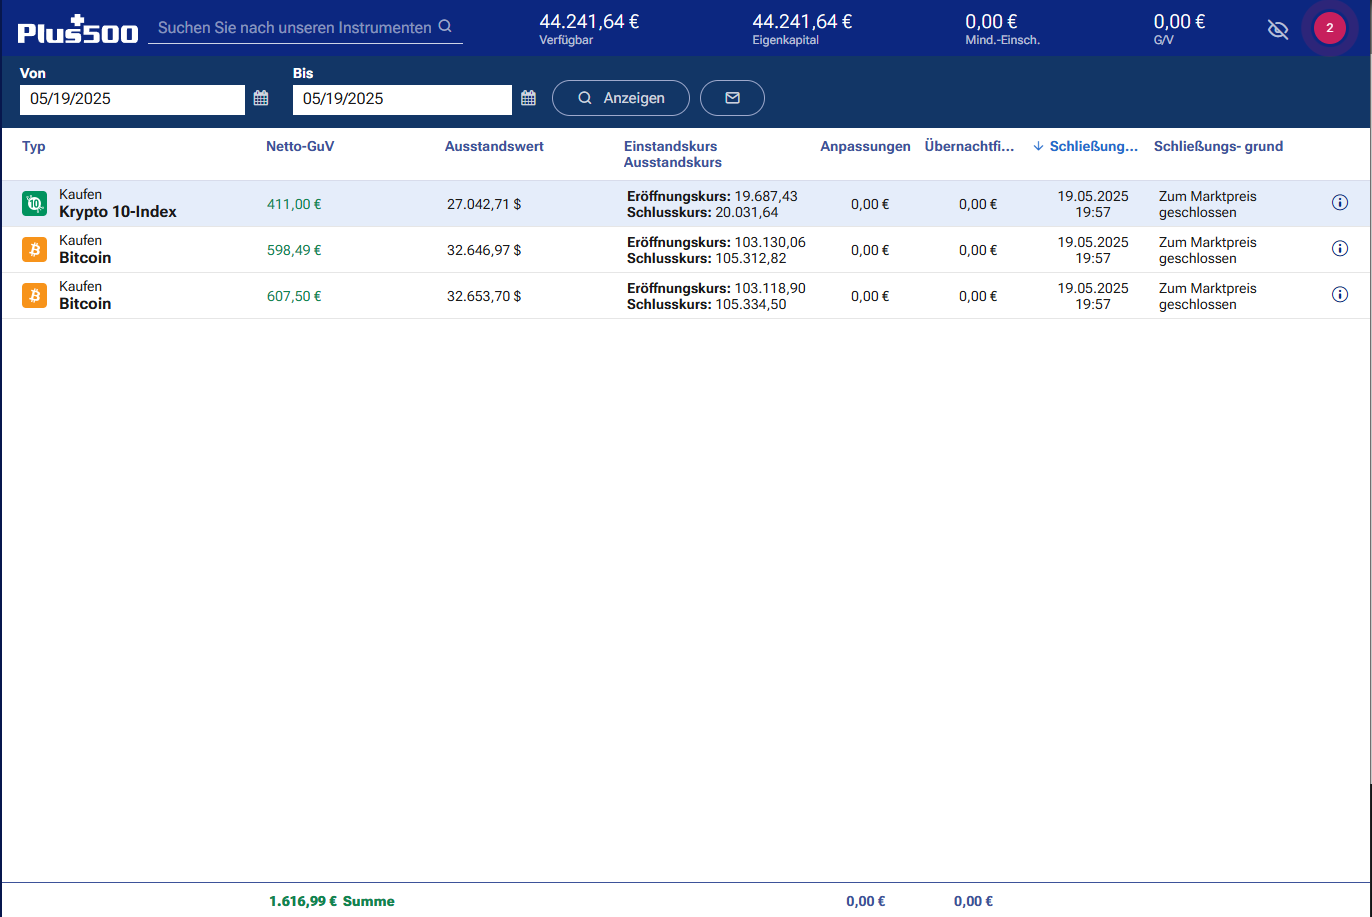
Task: Open the Bis date calendar picker
Action: [x=529, y=98]
